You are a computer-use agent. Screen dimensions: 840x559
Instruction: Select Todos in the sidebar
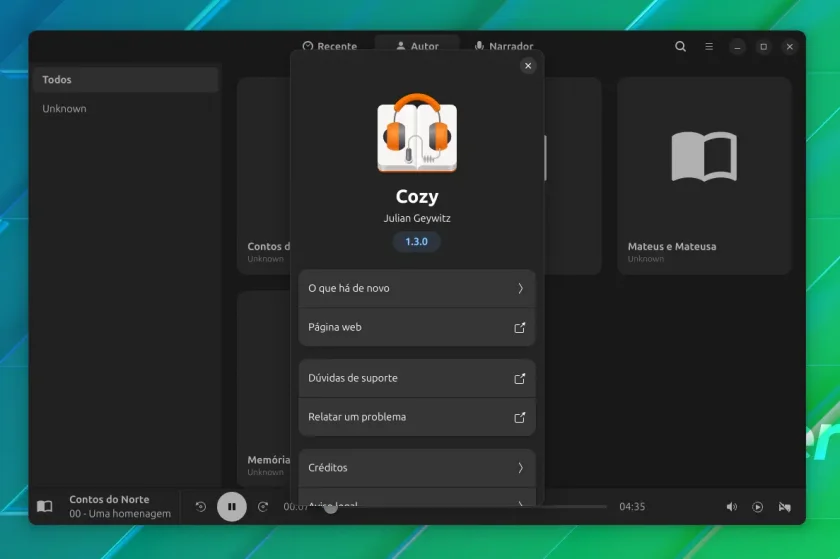125,79
